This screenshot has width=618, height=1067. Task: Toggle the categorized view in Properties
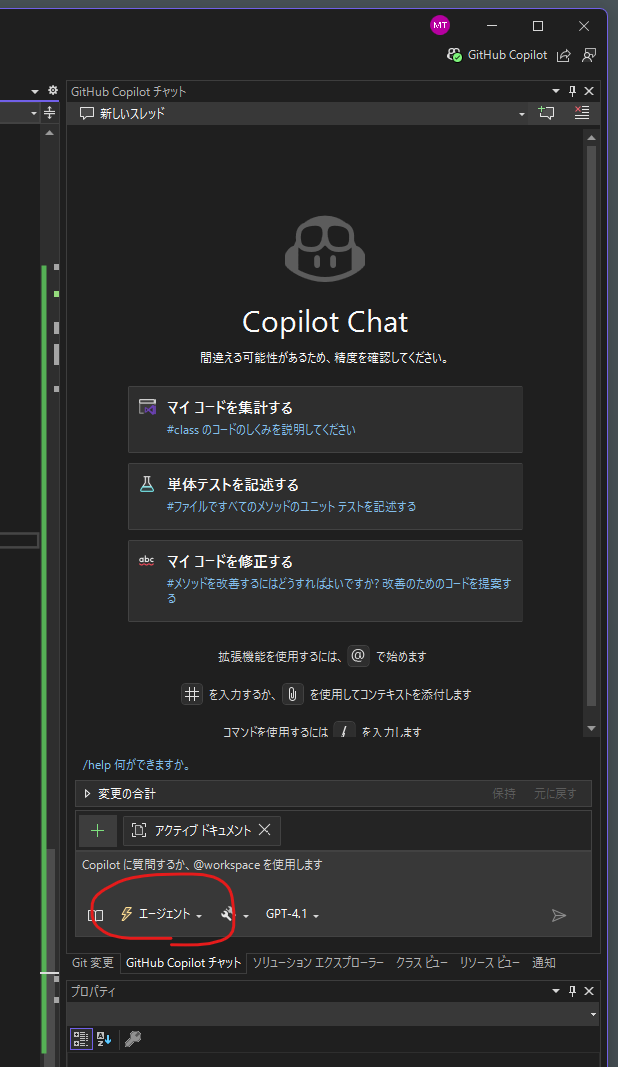click(x=81, y=1038)
